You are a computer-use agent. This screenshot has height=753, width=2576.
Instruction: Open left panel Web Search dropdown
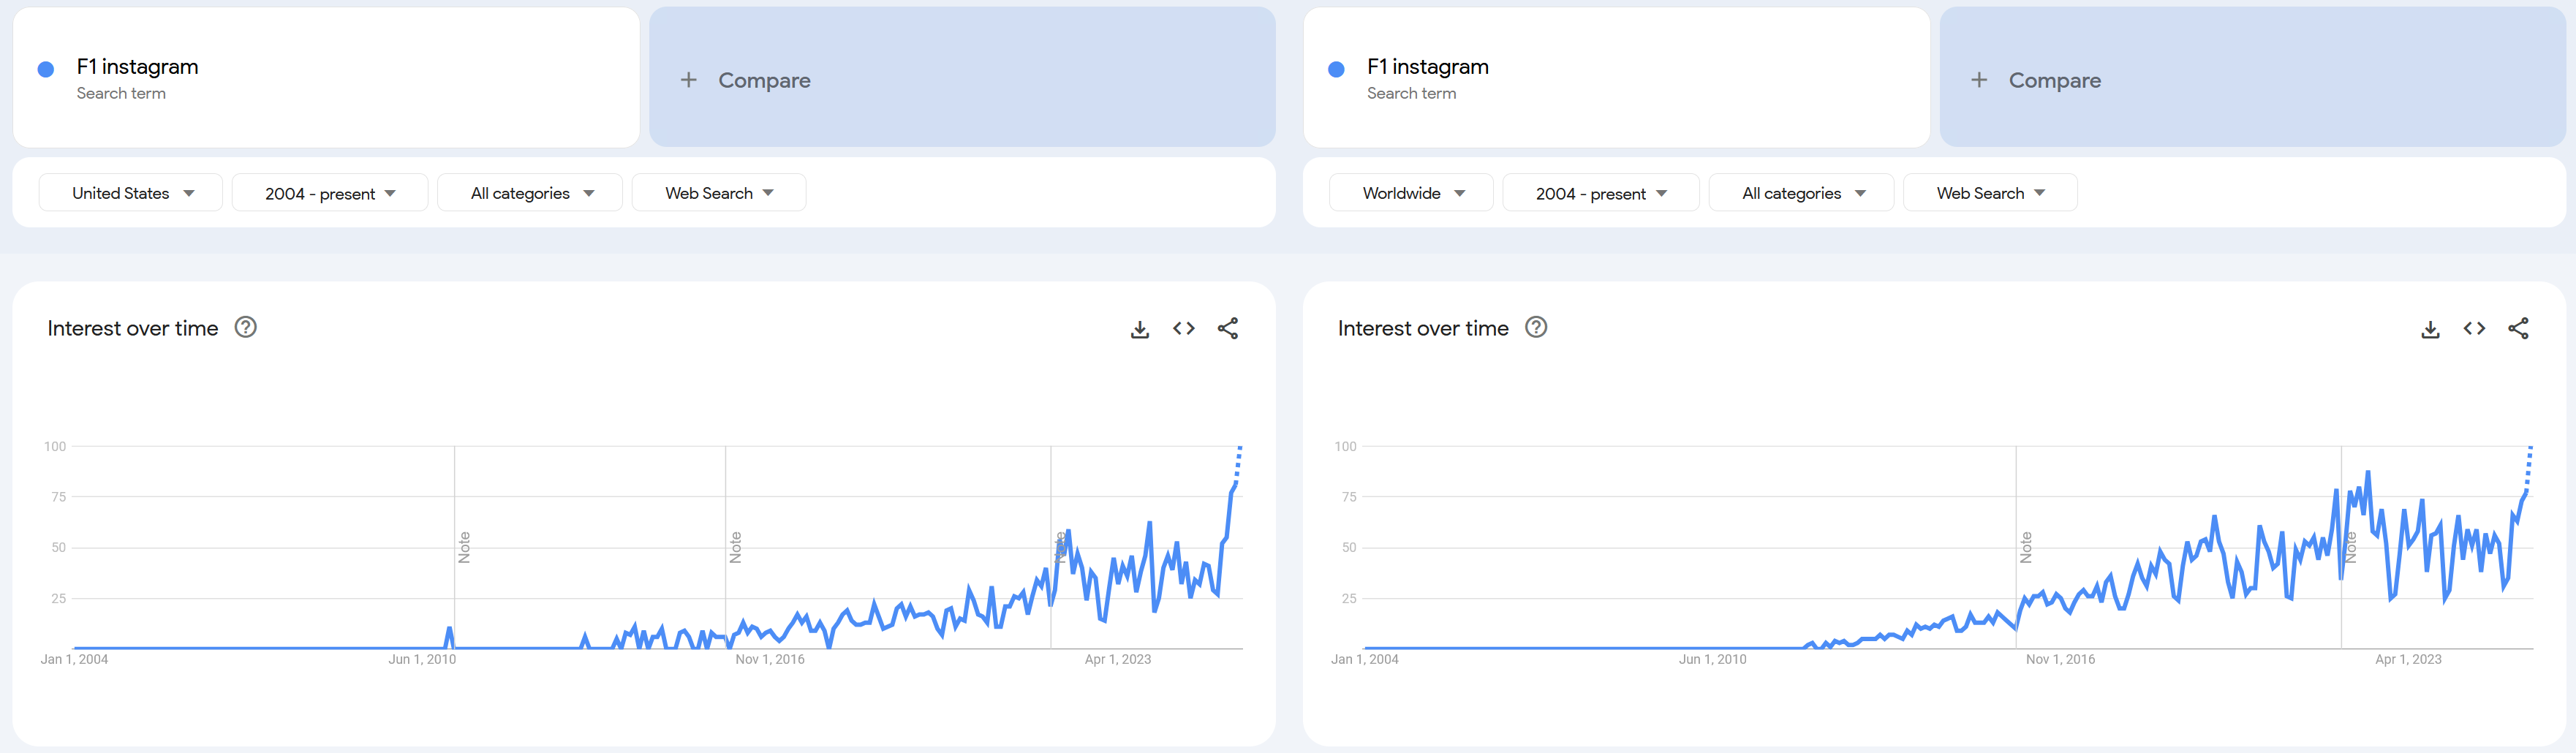(x=719, y=193)
